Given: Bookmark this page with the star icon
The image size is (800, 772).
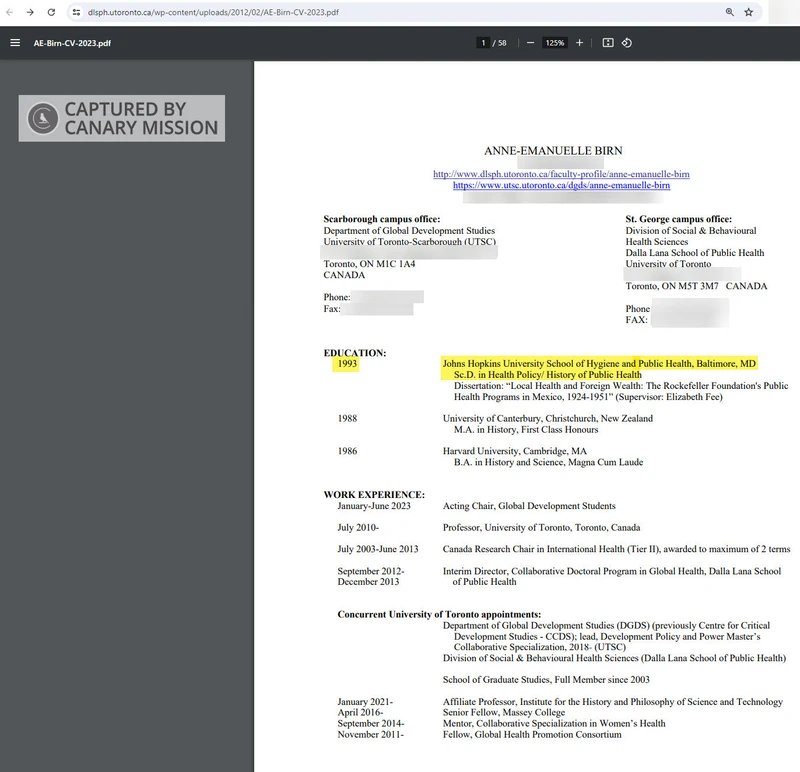Looking at the screenshot, I should (x=749, y=12).
